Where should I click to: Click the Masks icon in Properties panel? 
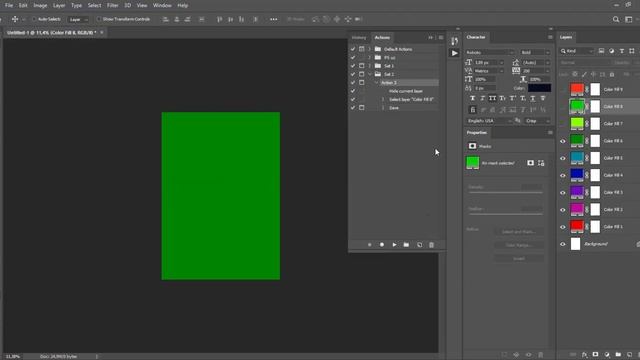pos(472,146)
